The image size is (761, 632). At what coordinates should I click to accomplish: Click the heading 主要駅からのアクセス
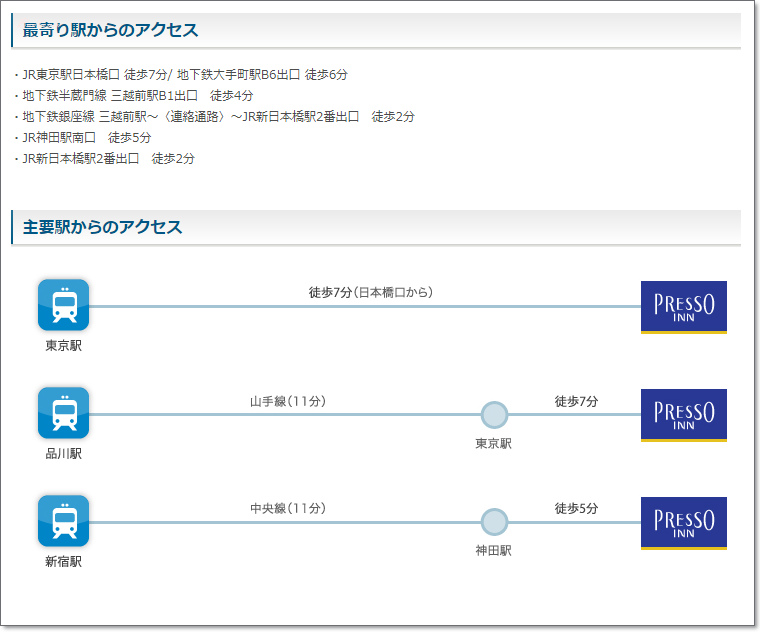pyautogui.click(x=102, y=227)
